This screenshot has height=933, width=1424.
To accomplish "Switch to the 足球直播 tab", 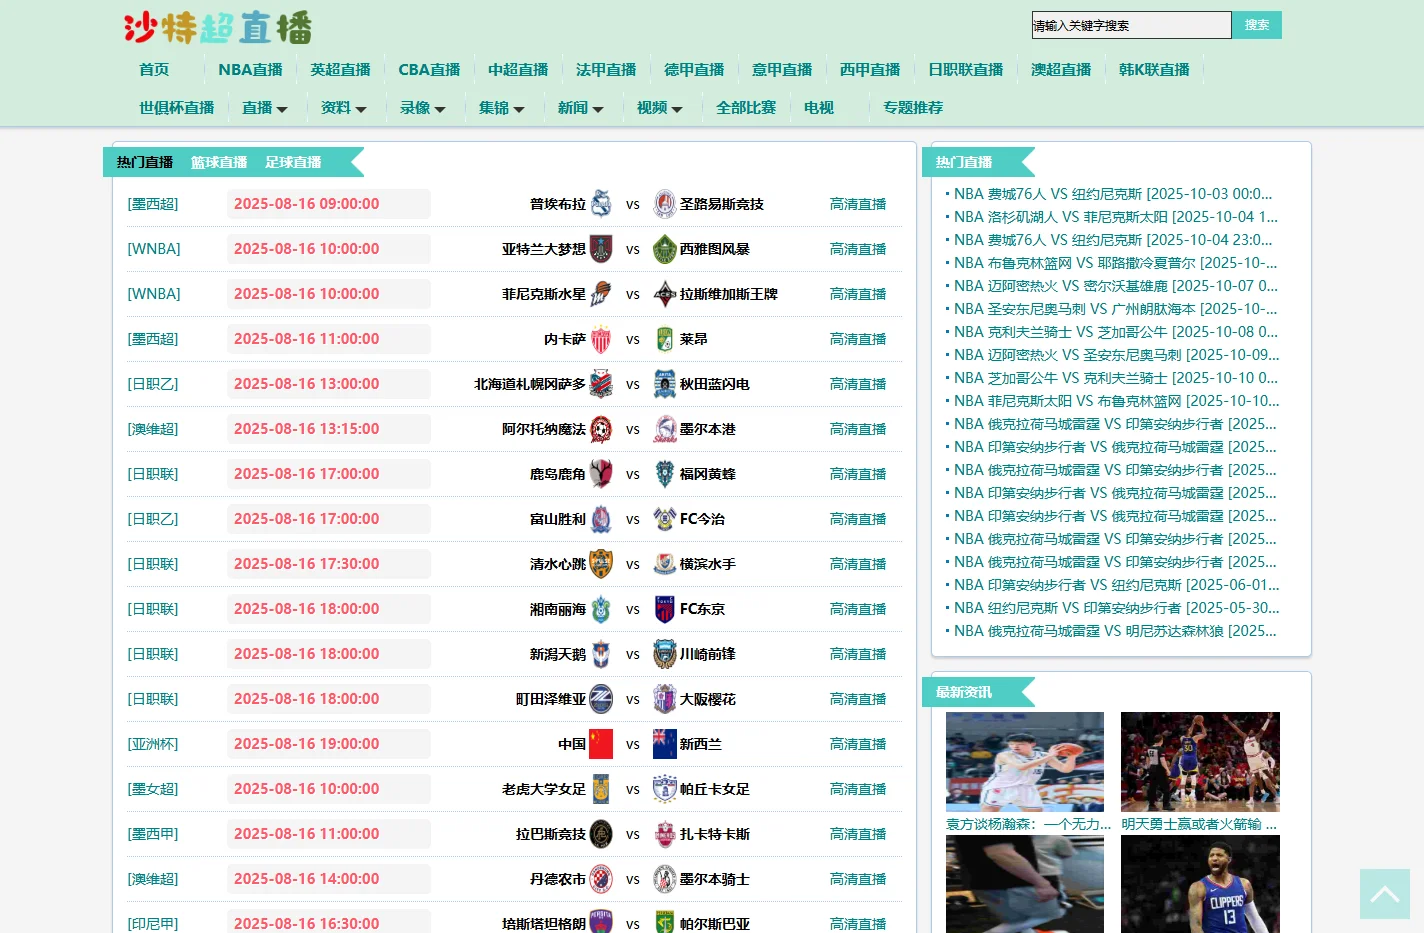I will click(293, 162).
